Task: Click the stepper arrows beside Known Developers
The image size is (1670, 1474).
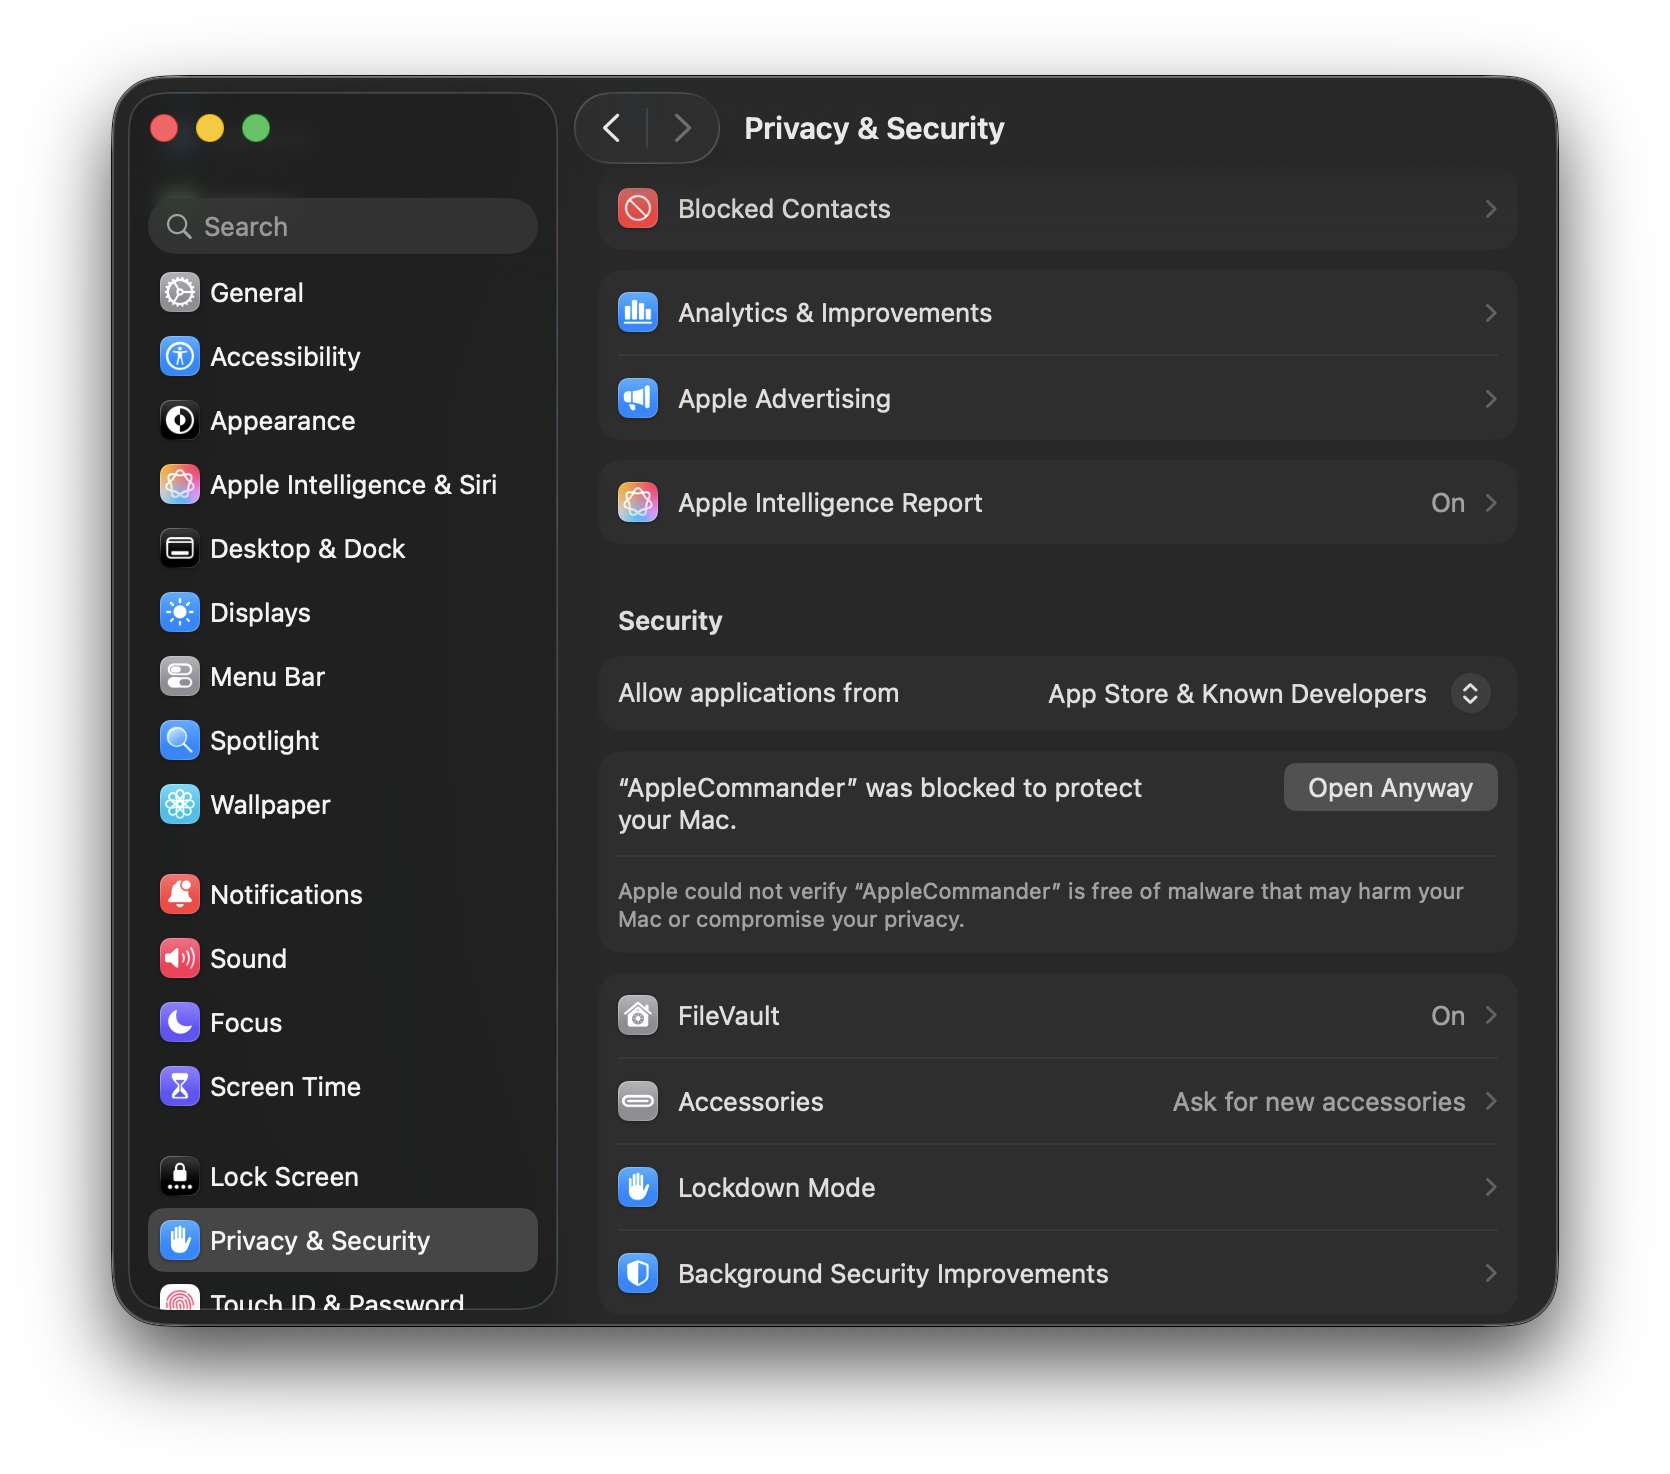Action: pyautogui.click(x=1470, y=694)
